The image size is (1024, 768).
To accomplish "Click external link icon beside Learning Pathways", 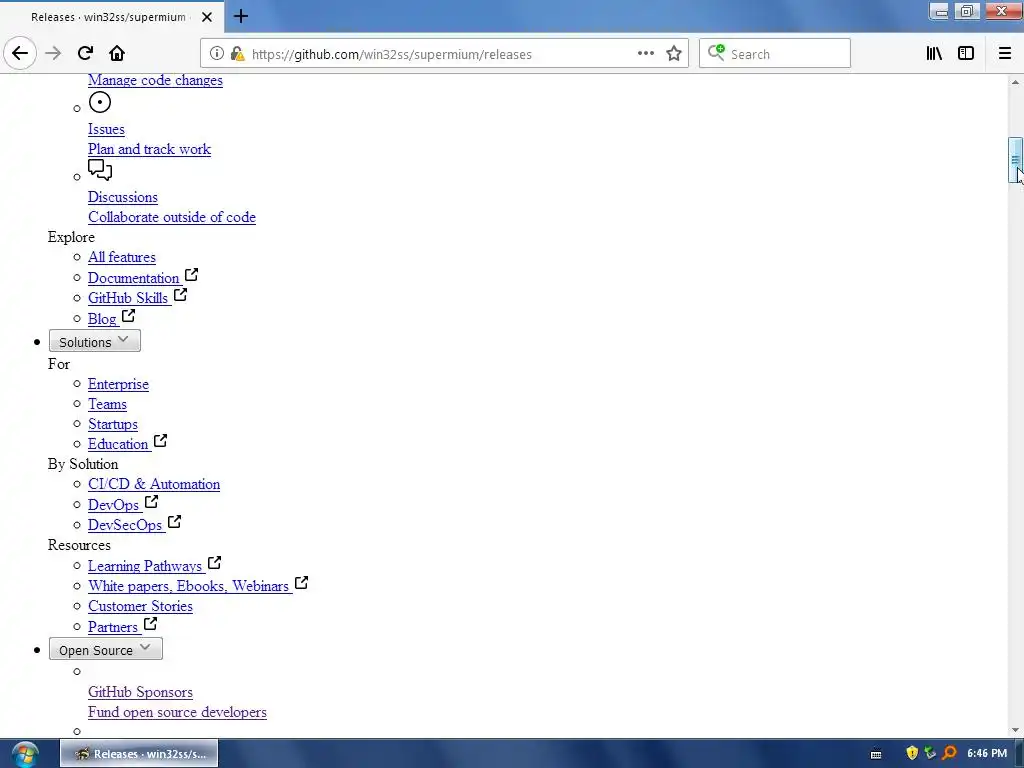I will (215, 563).
